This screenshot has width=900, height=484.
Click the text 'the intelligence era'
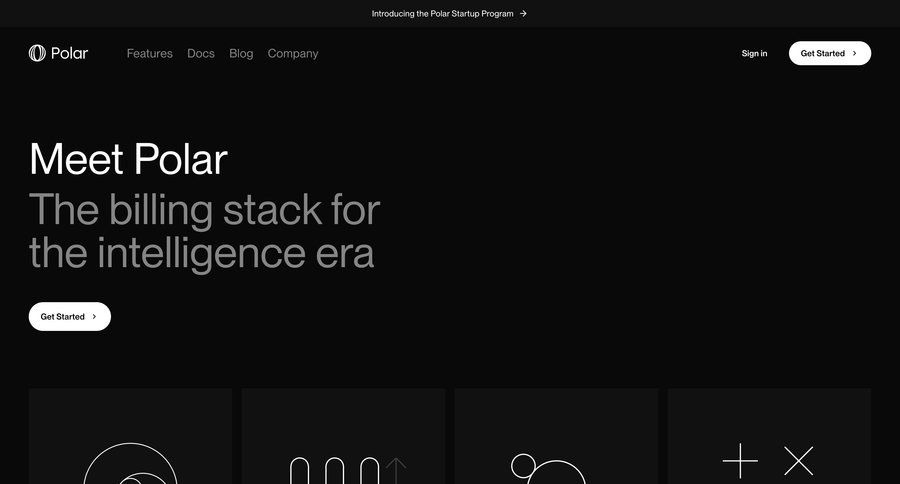(201, 254)
